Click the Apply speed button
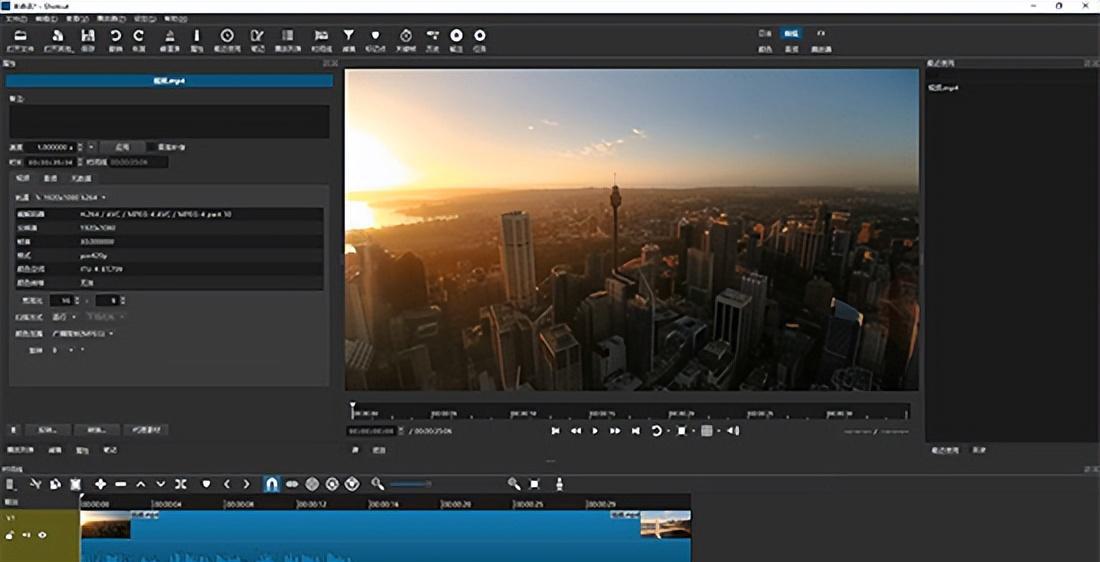This screenshot has width=1100, height=562. point(123,147)
